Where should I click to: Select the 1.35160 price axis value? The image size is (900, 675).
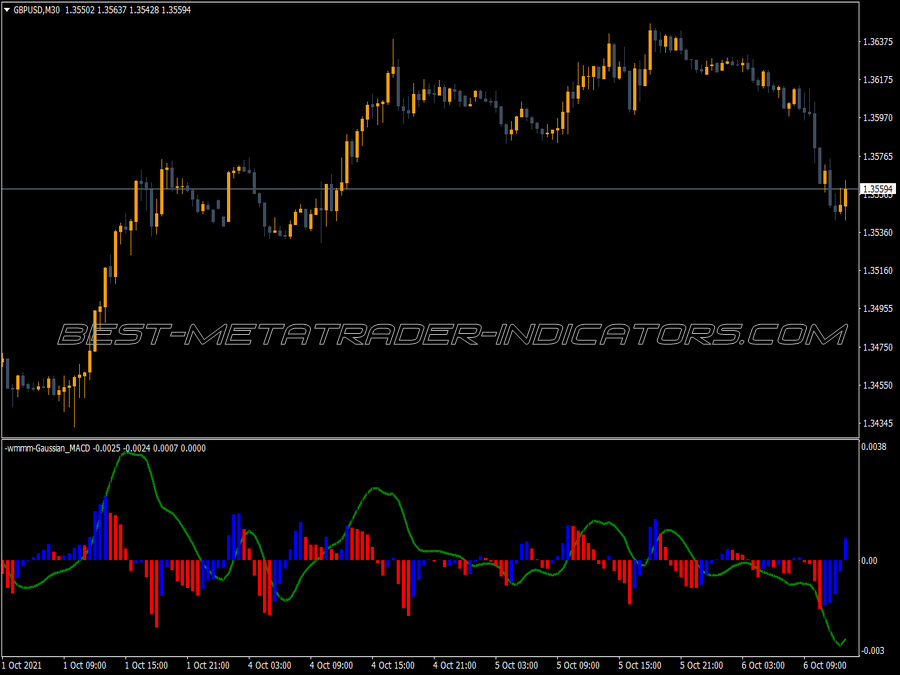[878, 270]
